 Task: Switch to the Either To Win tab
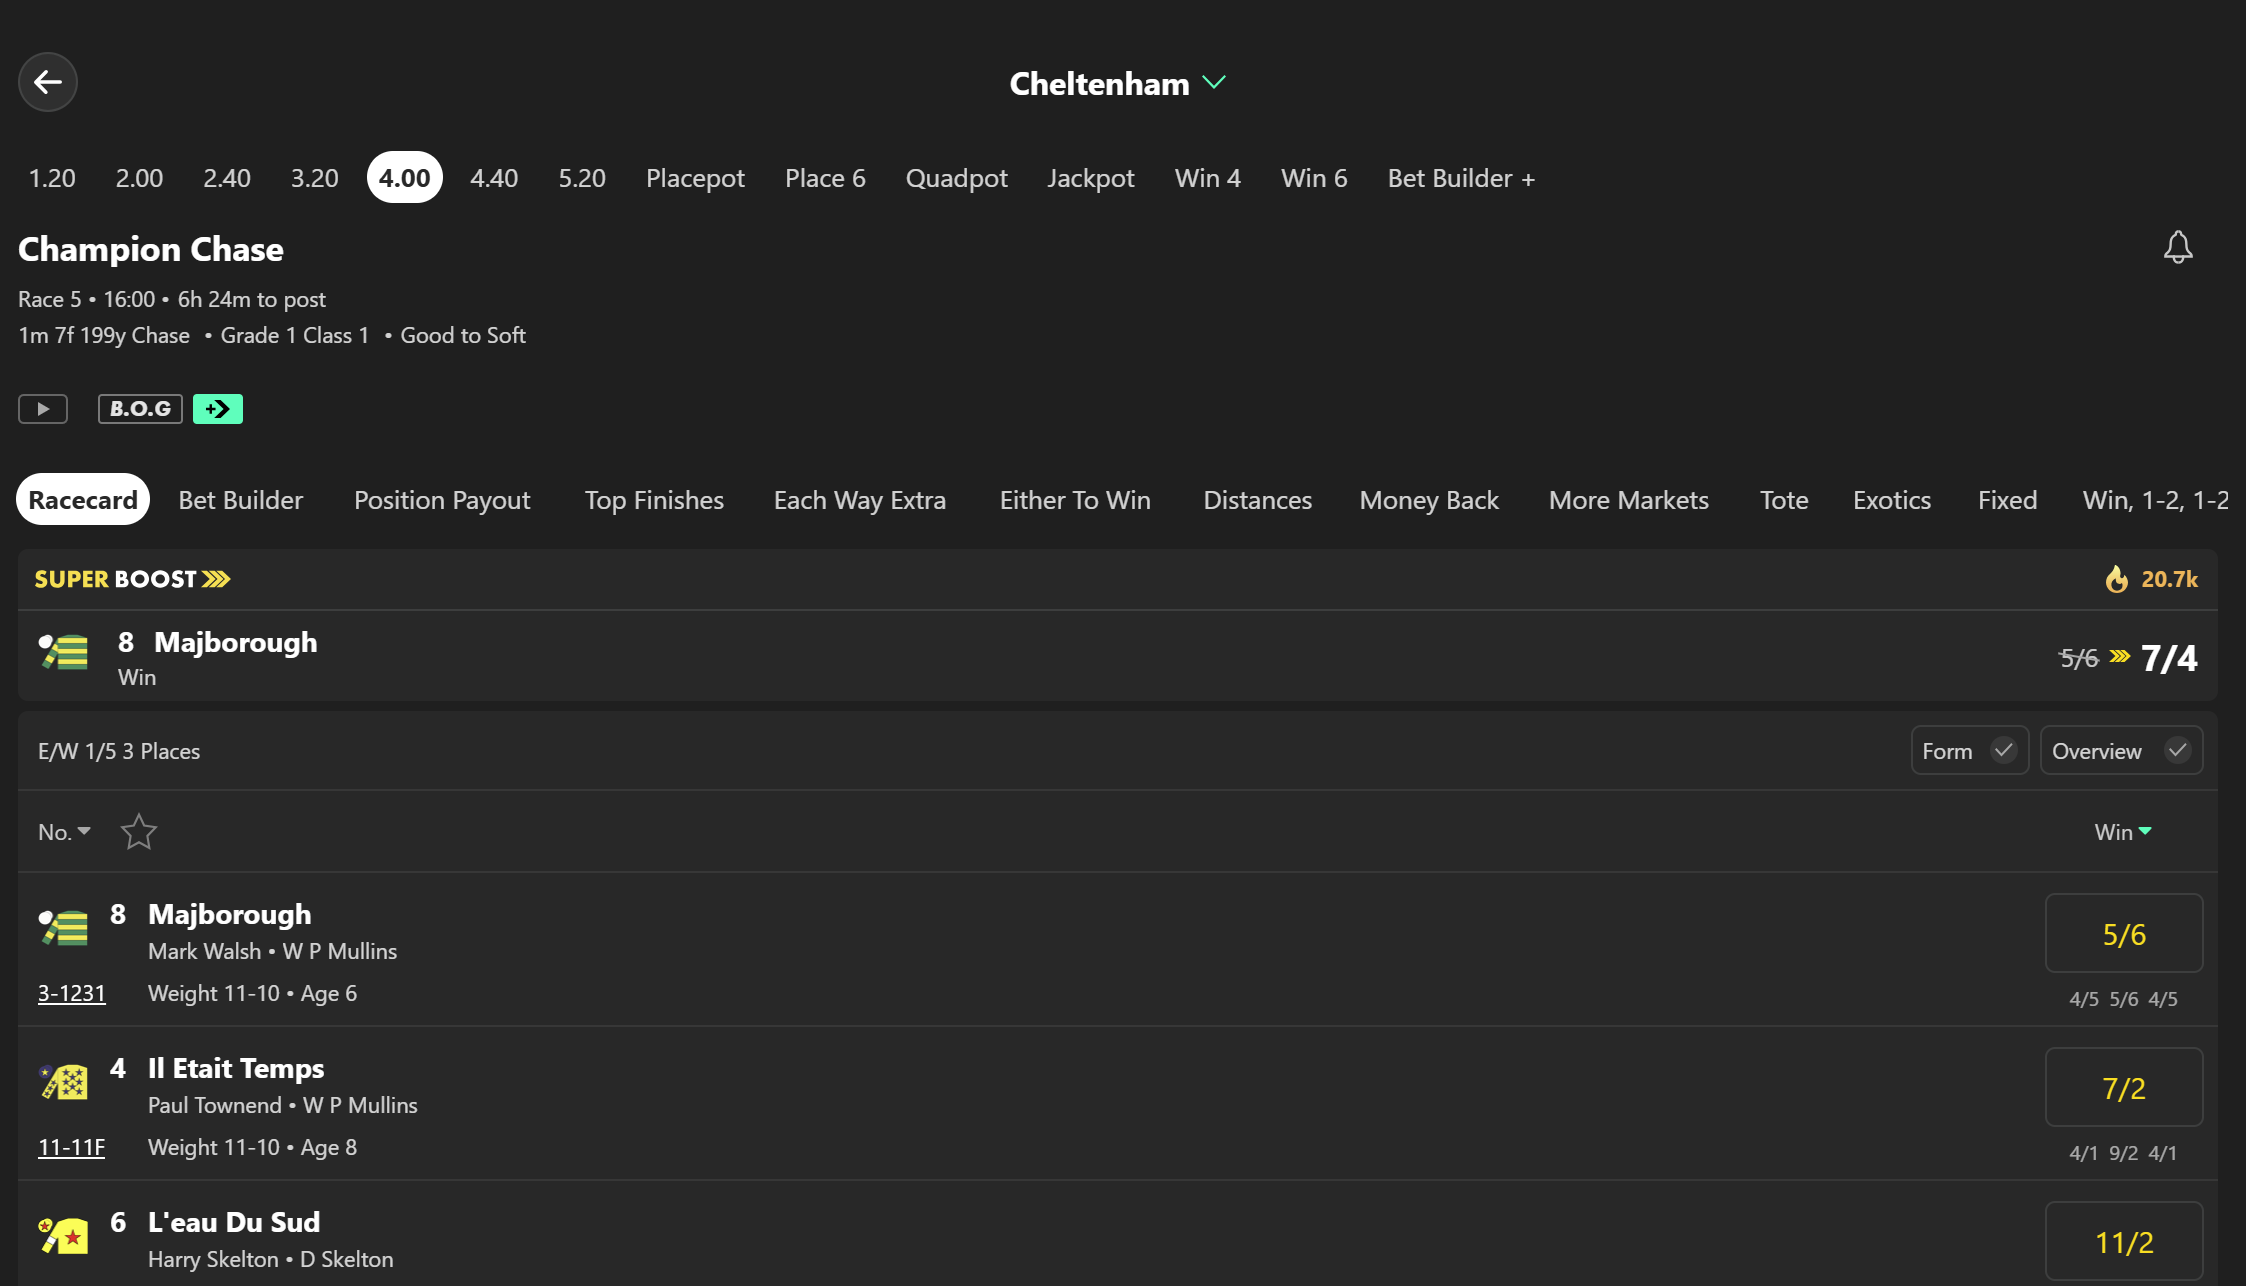(x=1075, y=500)
